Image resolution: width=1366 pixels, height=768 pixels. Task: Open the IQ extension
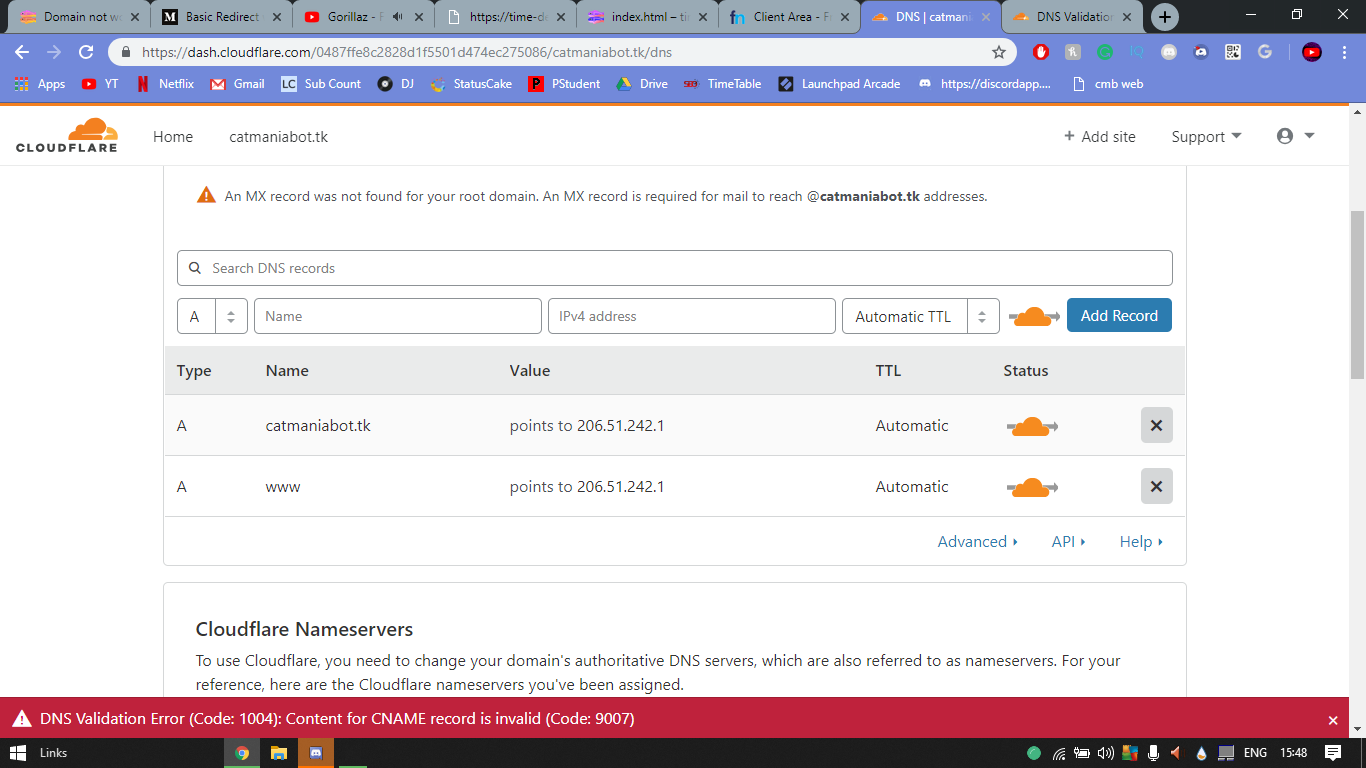[1137, 52]
